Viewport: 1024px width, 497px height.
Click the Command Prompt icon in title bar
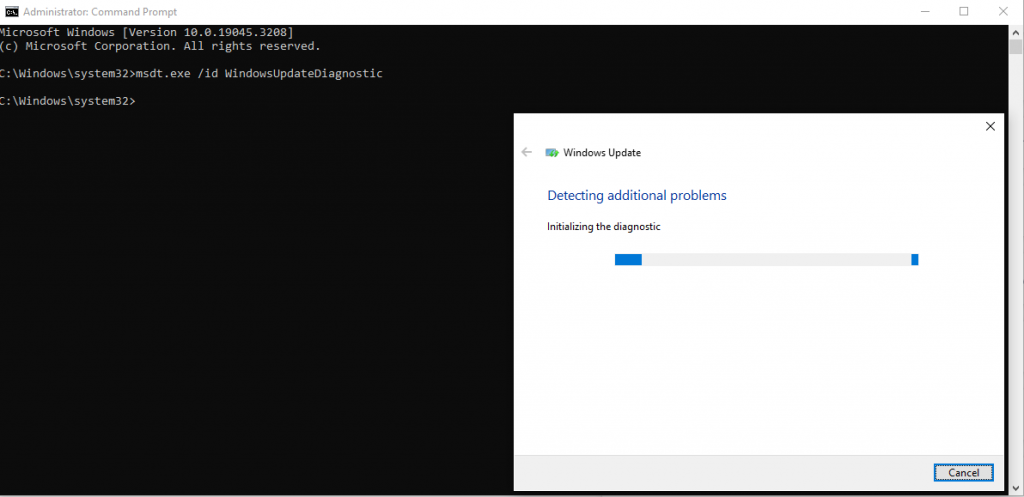coord(11,12)
